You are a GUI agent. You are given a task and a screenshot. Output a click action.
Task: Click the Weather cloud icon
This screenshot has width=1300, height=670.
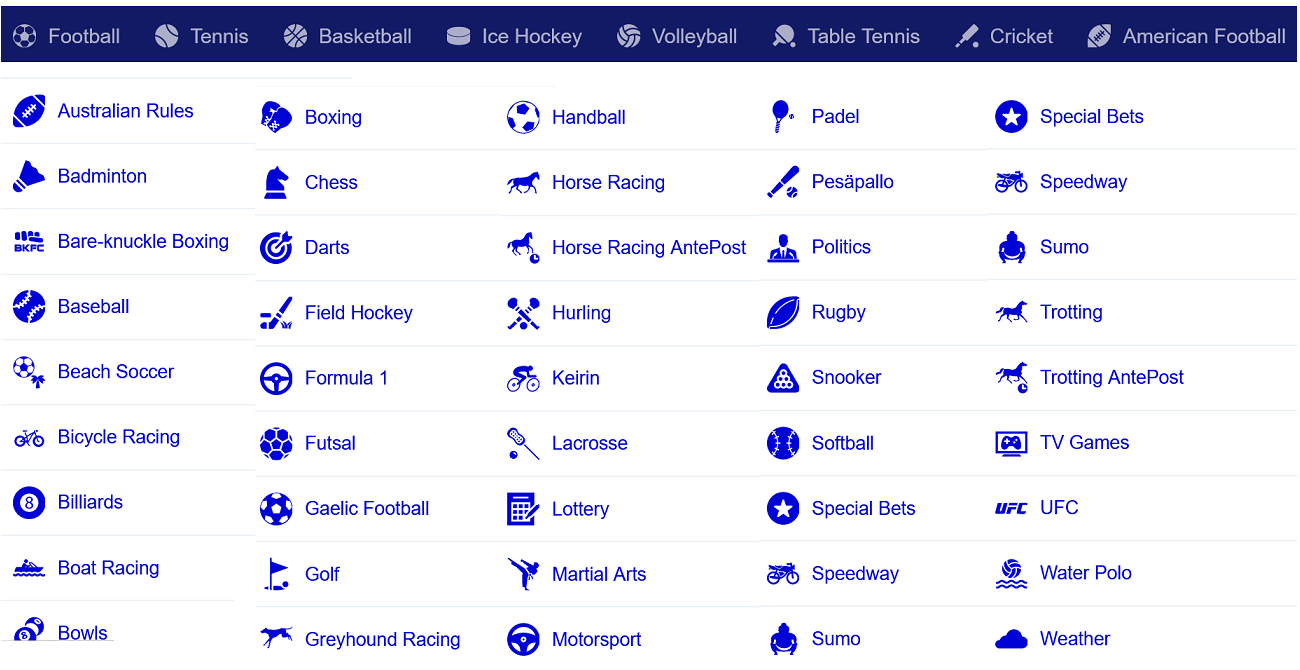(x=1011, y=637)
